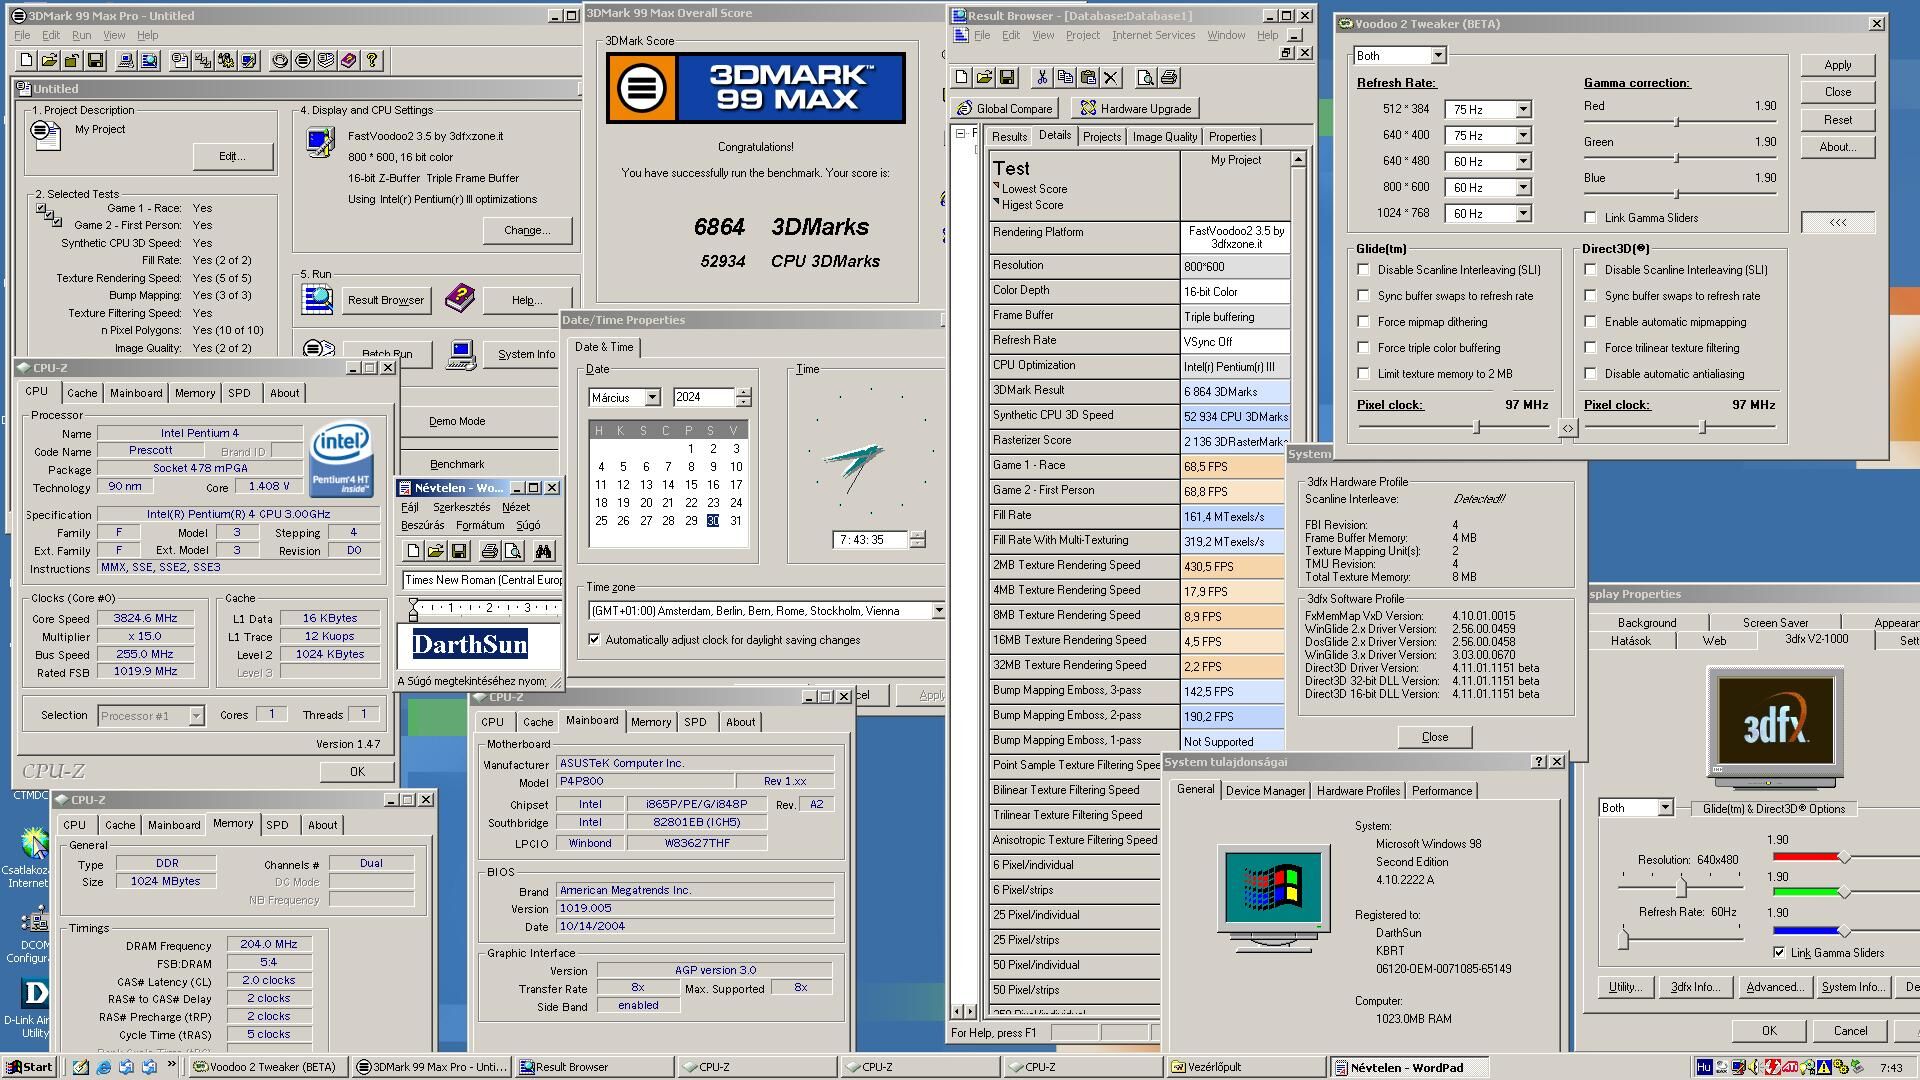
Task: Click the binoculars Find icon in WordPad
Action: click(543, 551)
